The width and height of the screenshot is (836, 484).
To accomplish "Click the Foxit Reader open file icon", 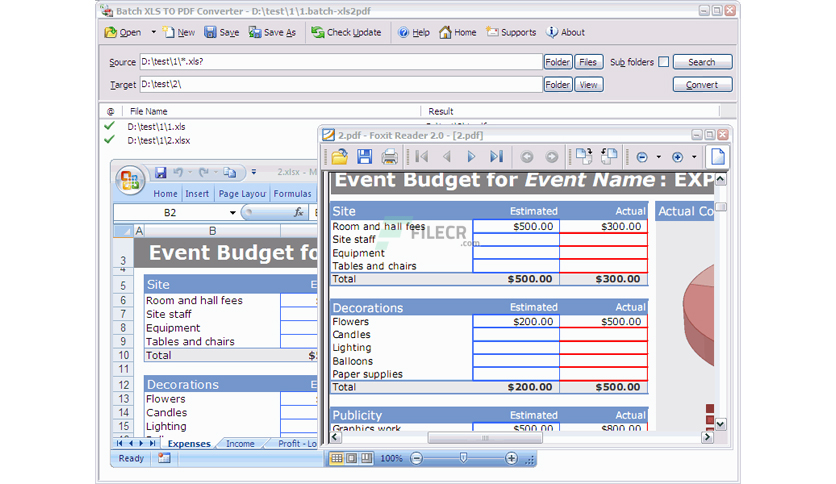I will [x=340, y=157].
